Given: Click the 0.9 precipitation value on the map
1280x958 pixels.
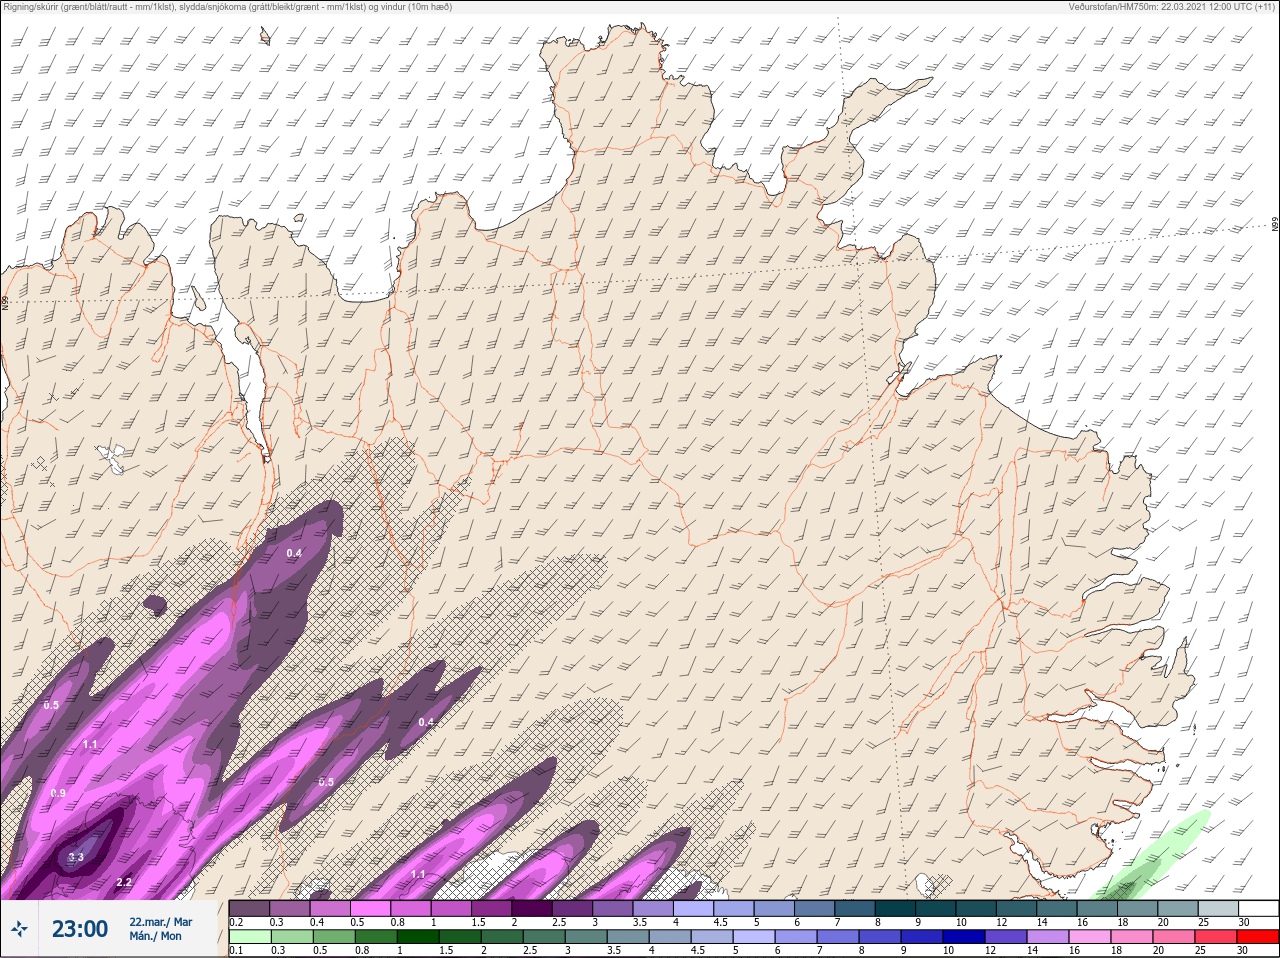Looking at the screenshot, I should pos(58,793).
